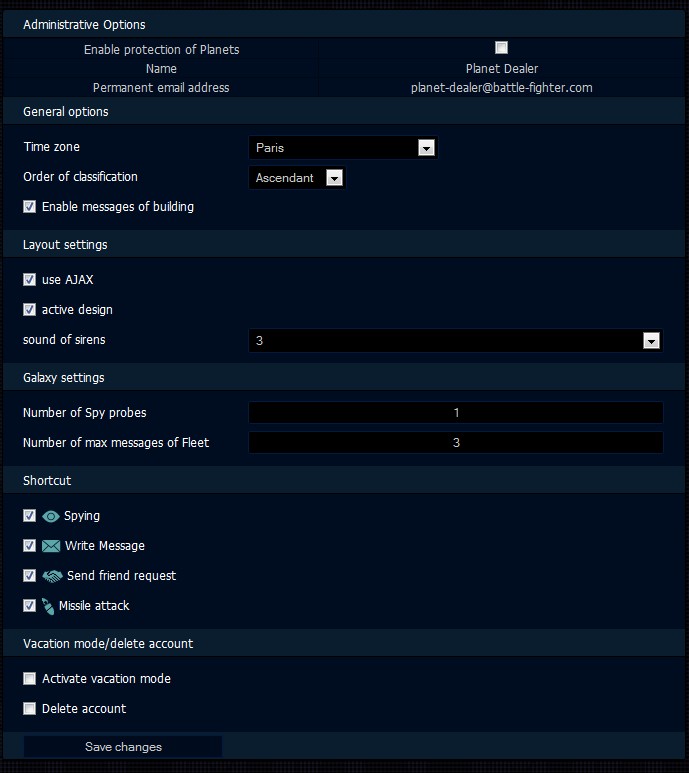Viewport: 689px width, 773px height.
Task: Toggle the active design checkbox
Action: (29, 310)
